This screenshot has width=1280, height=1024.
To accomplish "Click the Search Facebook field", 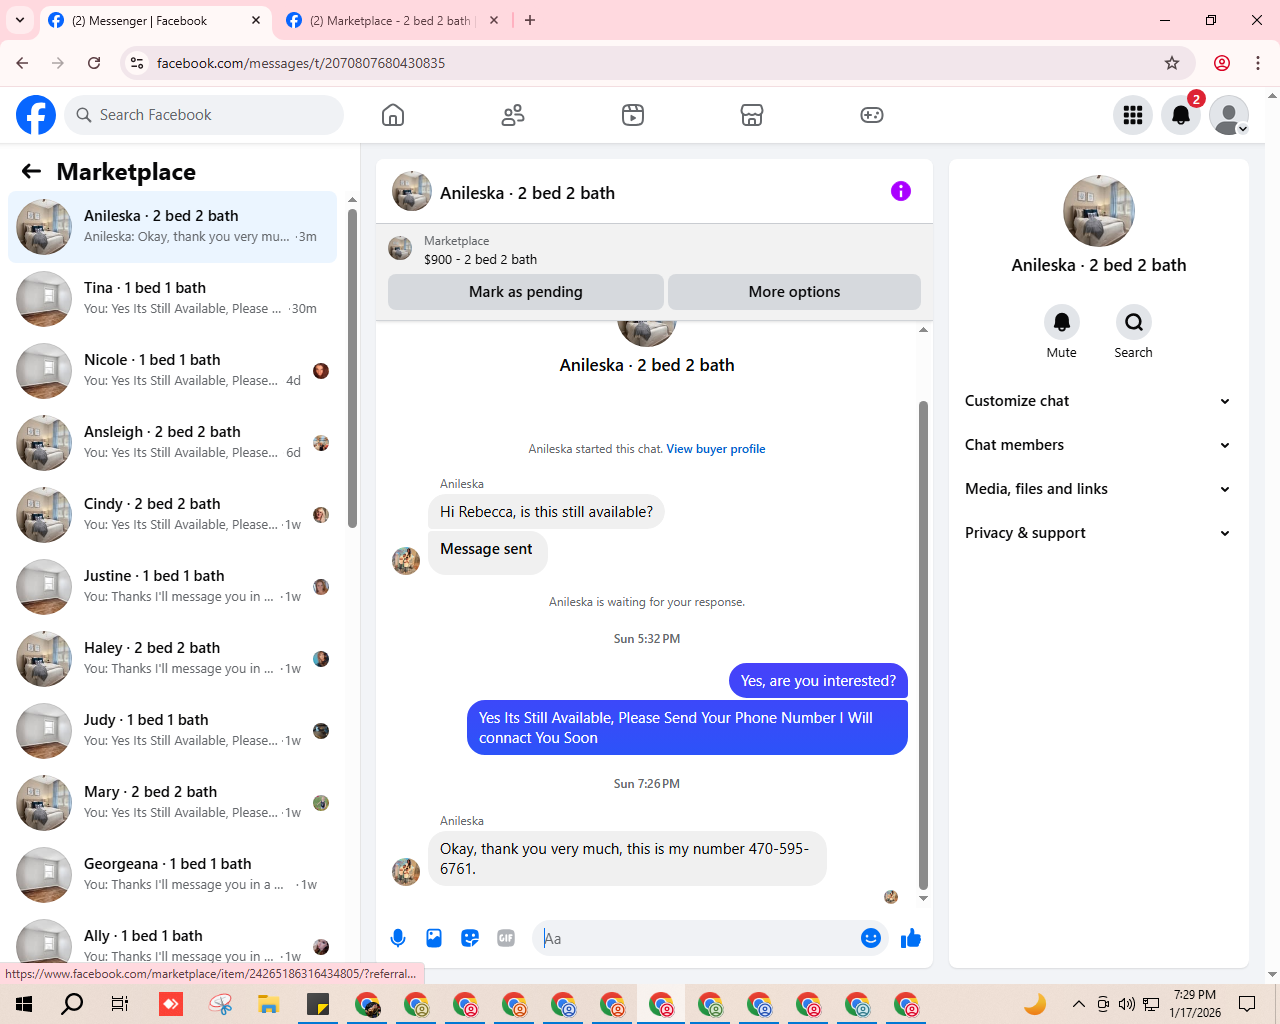I will click(x=205, y=115).
